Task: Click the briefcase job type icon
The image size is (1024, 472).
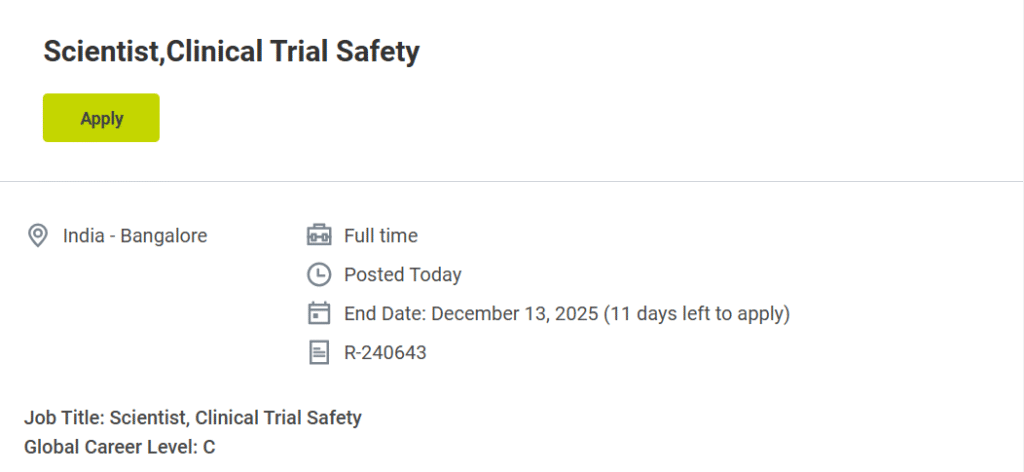Action: coord(318,236)
